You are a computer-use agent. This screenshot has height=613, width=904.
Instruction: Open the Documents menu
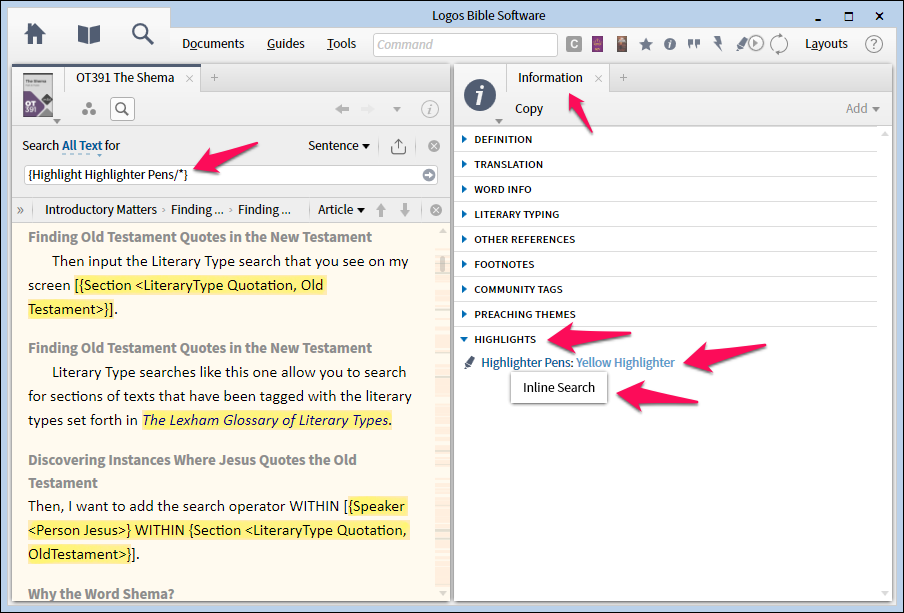point(213,44)
